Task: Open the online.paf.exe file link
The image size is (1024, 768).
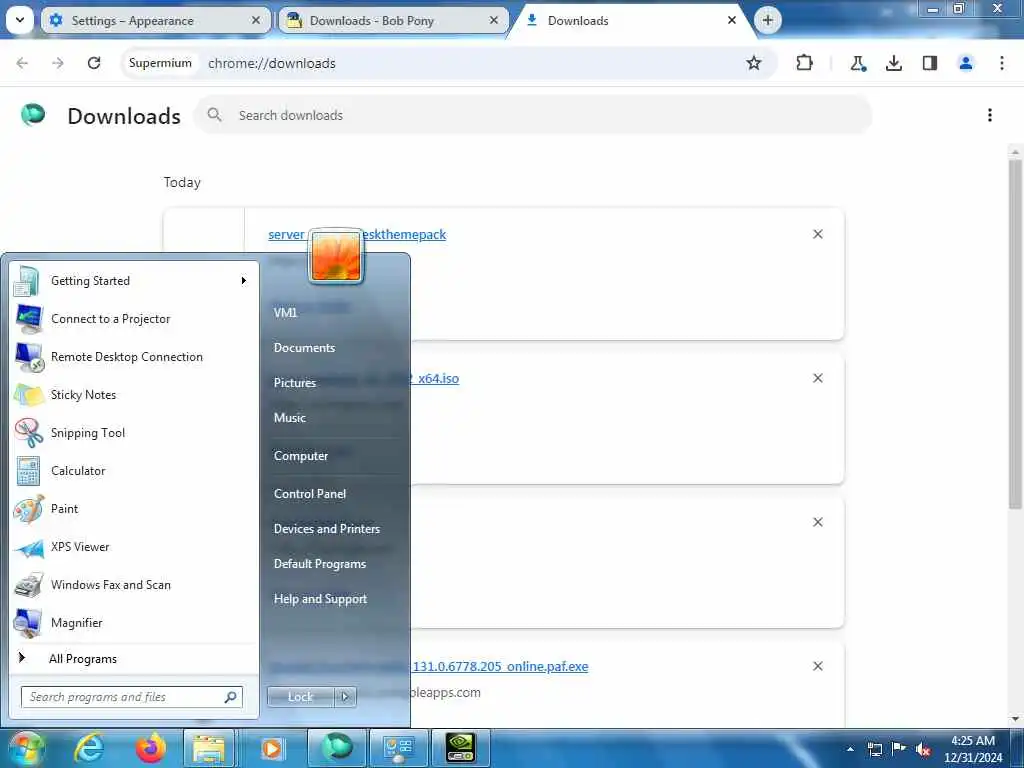Action: coord(501,667)
